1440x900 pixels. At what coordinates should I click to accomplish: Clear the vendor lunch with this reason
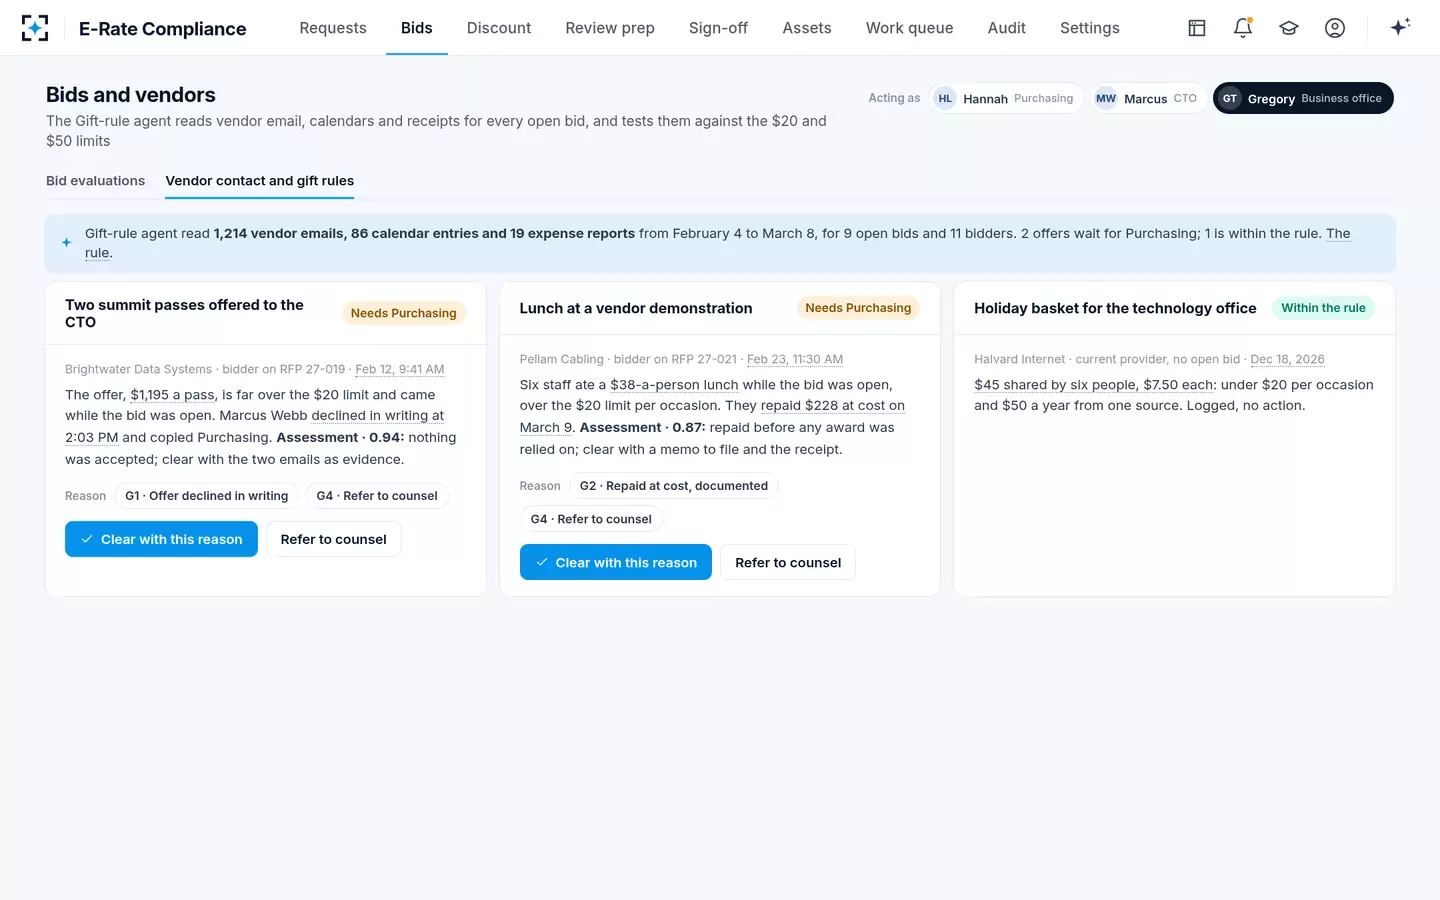pyautogui.click(x=616, y=562)
